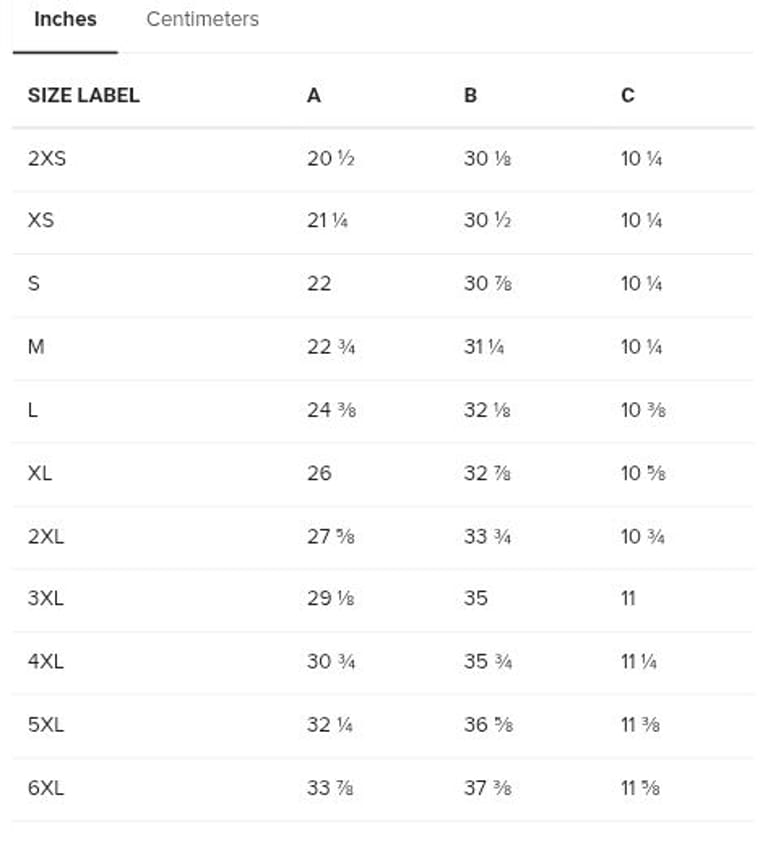Click the 5XL size label

pyautogui.click(x=46, y=725)
